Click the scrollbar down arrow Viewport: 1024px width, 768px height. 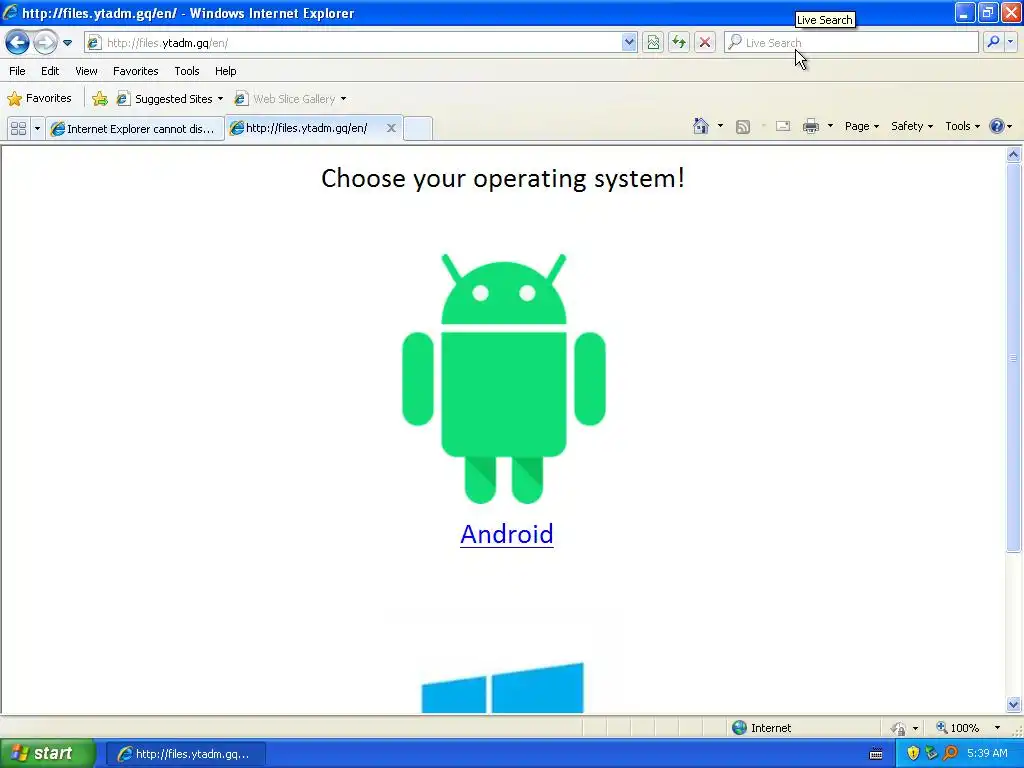pyautogui.click(x=1014, y=704)
